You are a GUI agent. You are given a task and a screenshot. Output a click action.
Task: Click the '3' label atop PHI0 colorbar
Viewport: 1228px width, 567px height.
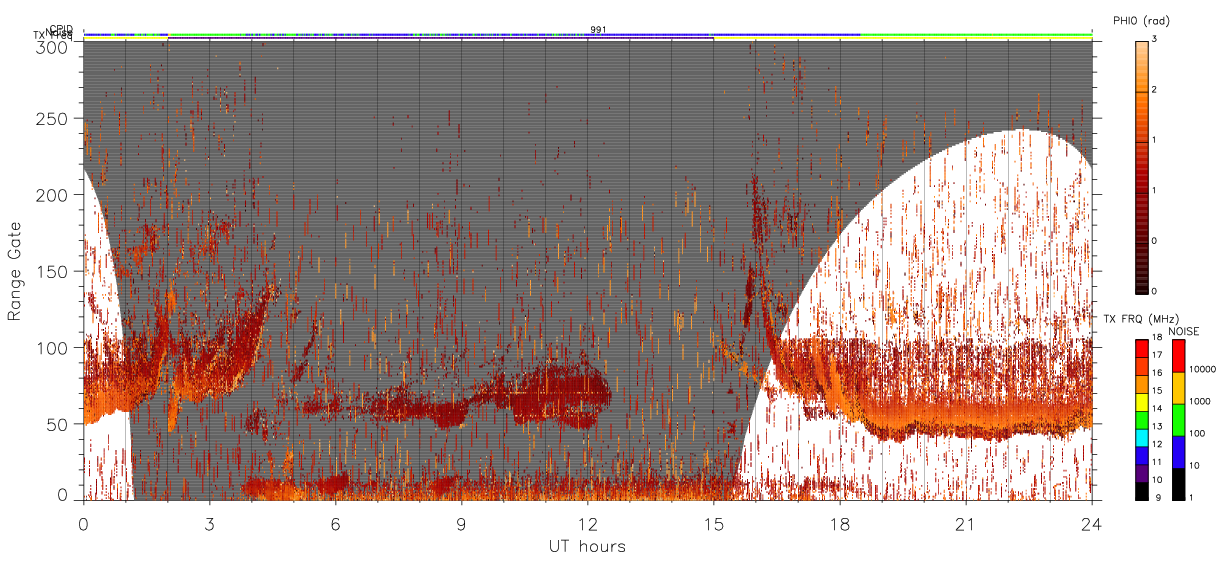[x=1154, y=40]
